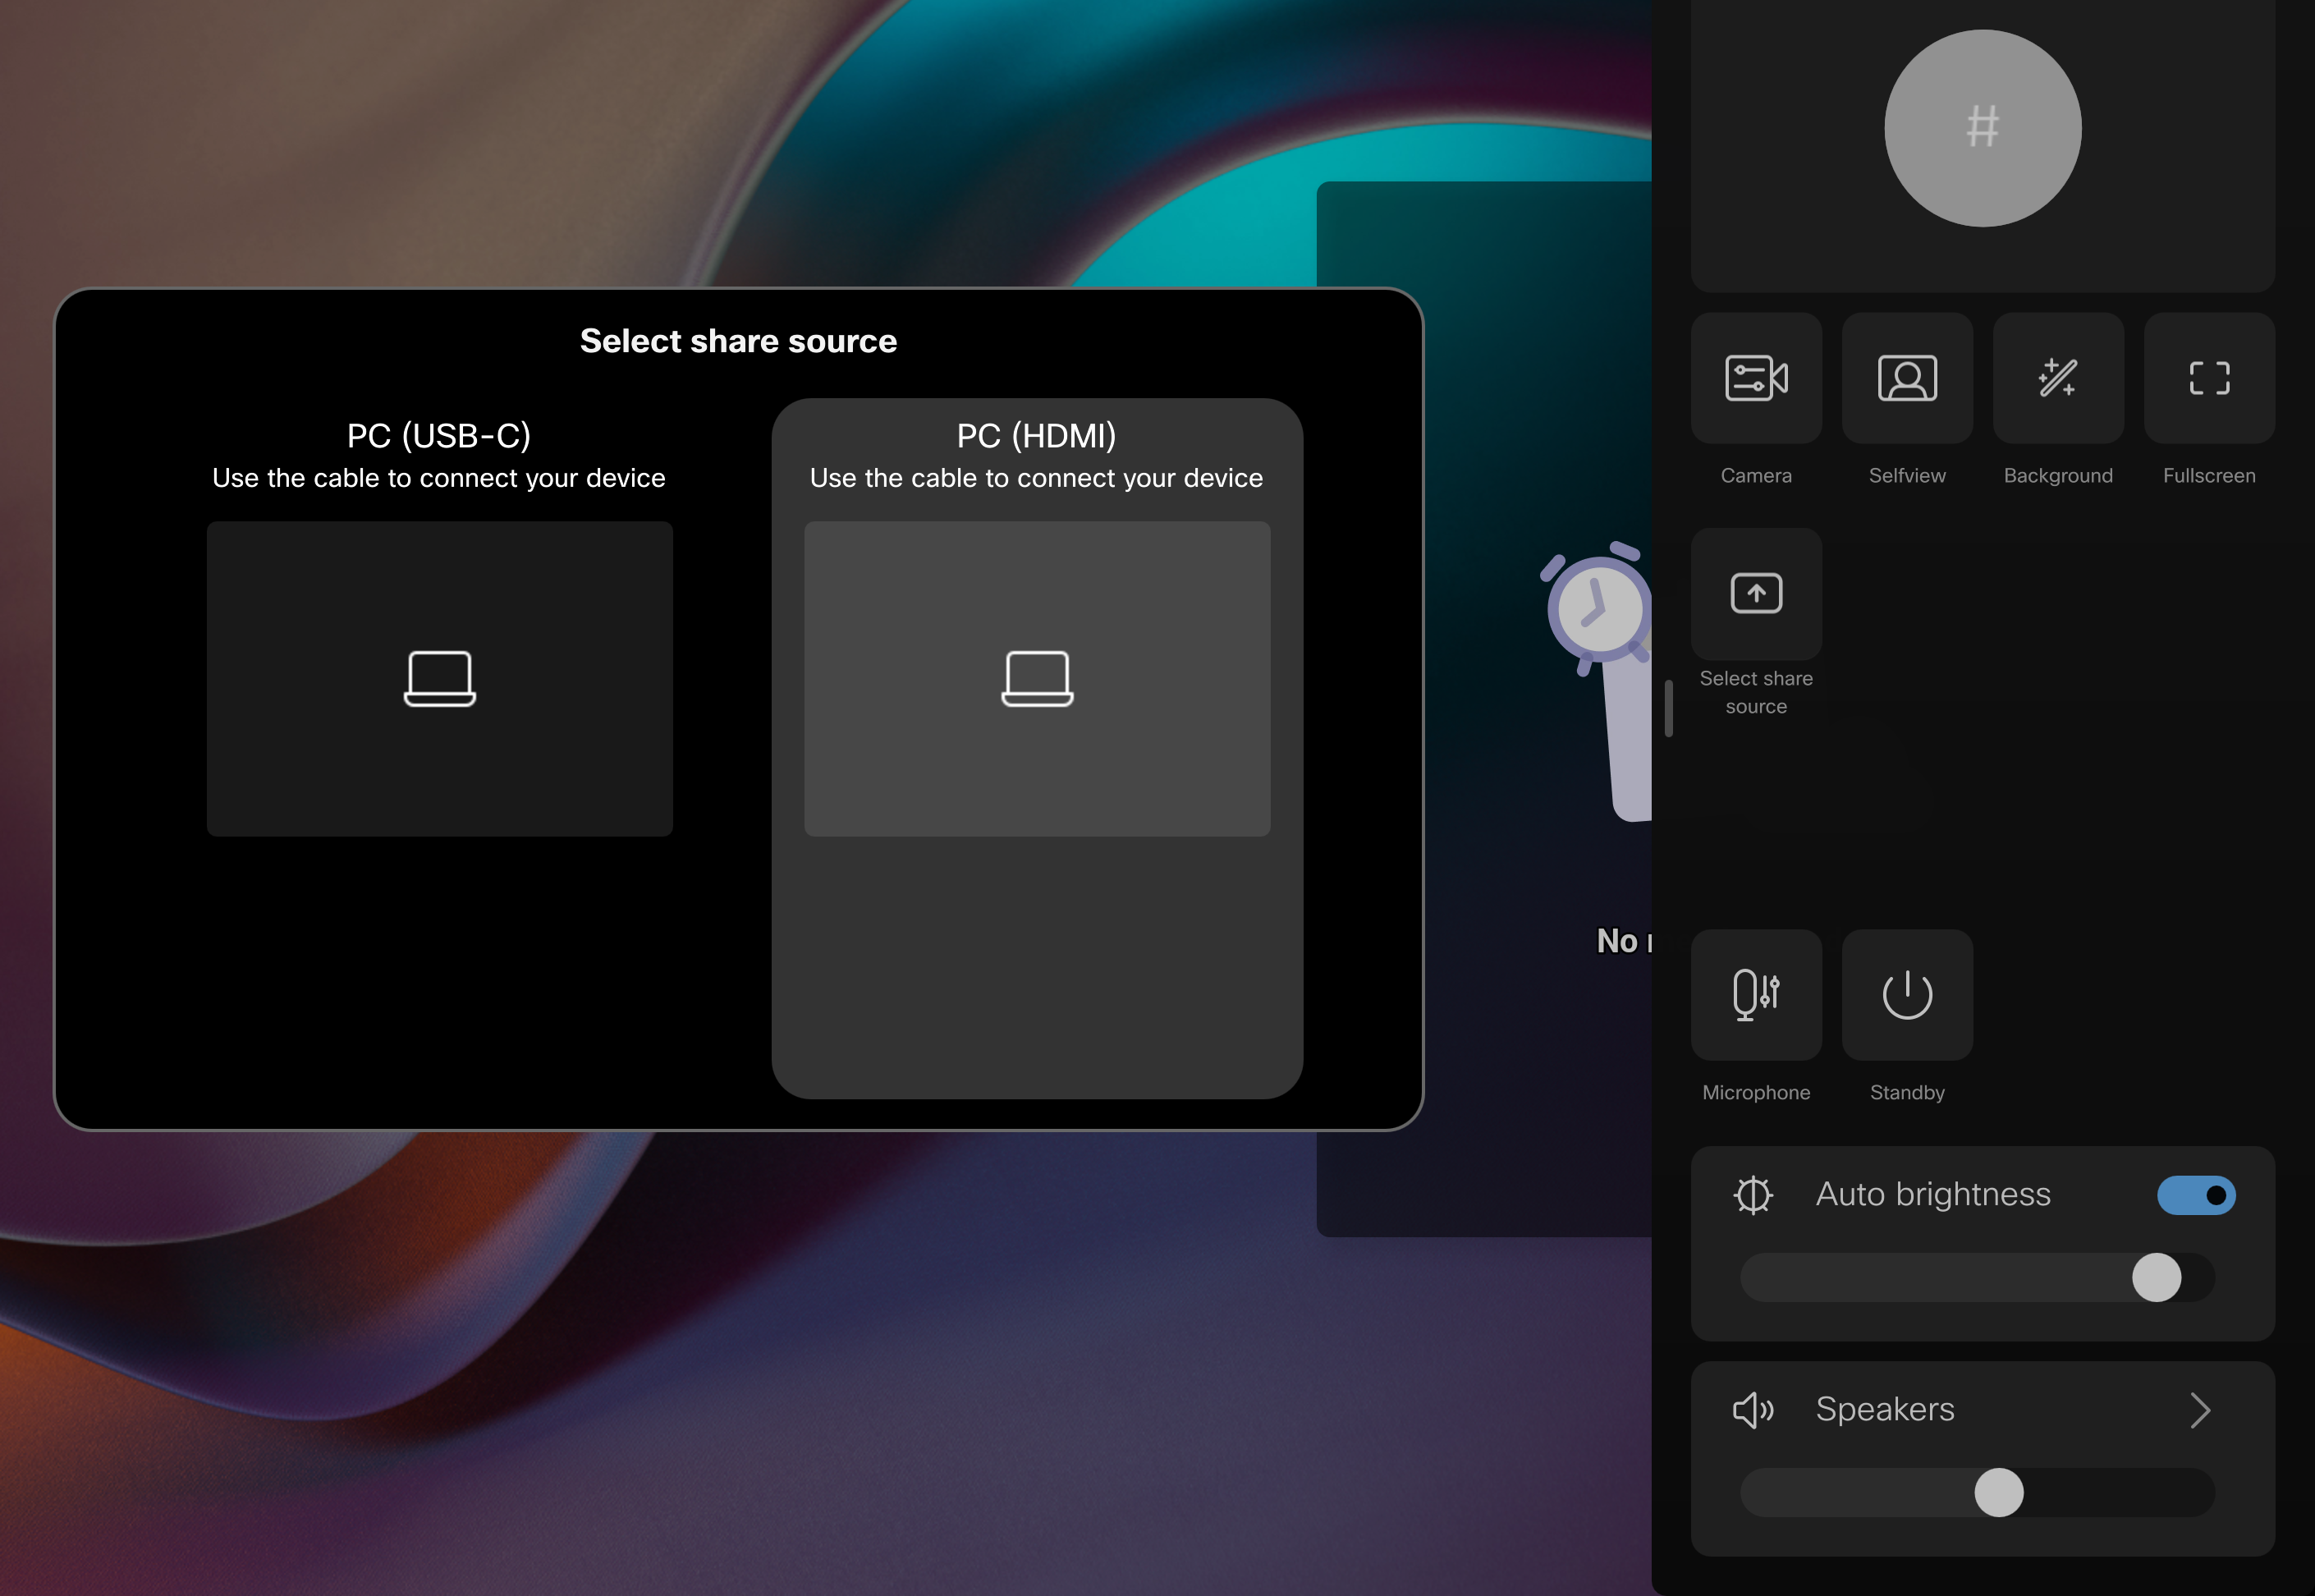The height and width of the screenshot is (1596, 2315).
Task: Click the hash avatar circle
Action: tap(1982, 128)
